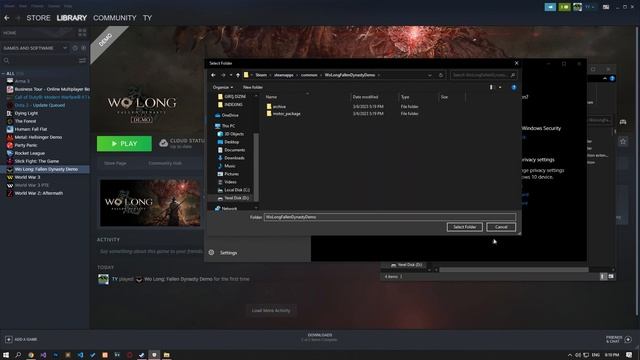Click Steam back navigation arrow
This screenshot has width=640, height=360.
point(7,18)
